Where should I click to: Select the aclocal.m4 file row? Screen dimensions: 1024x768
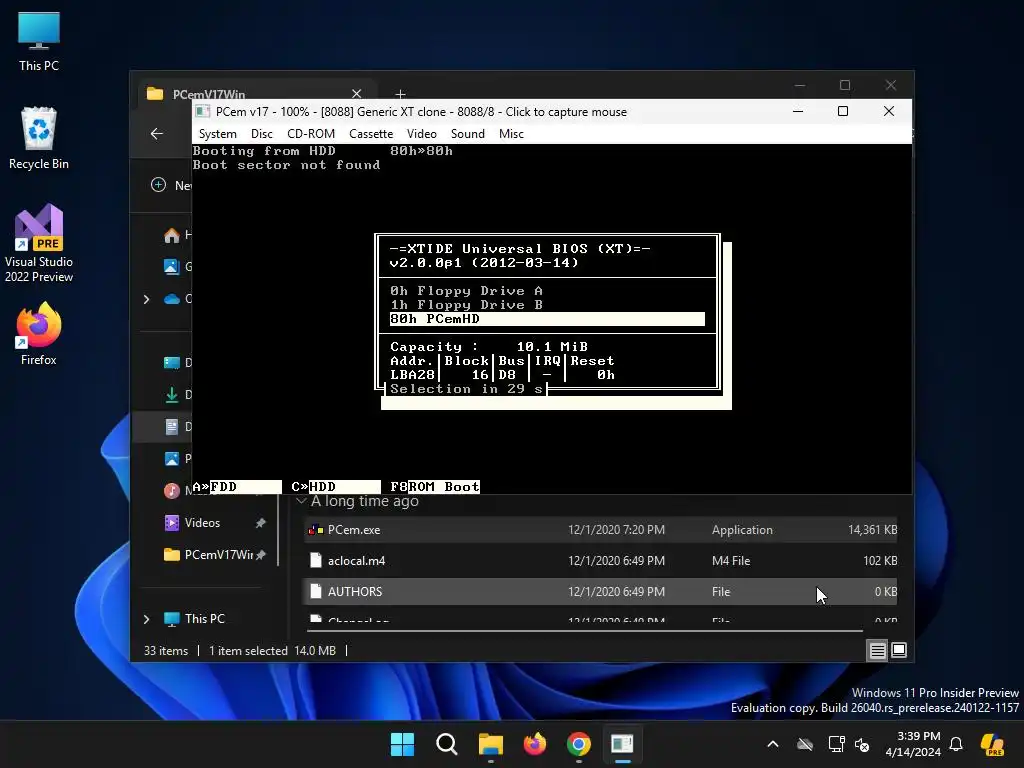(600, 560)
